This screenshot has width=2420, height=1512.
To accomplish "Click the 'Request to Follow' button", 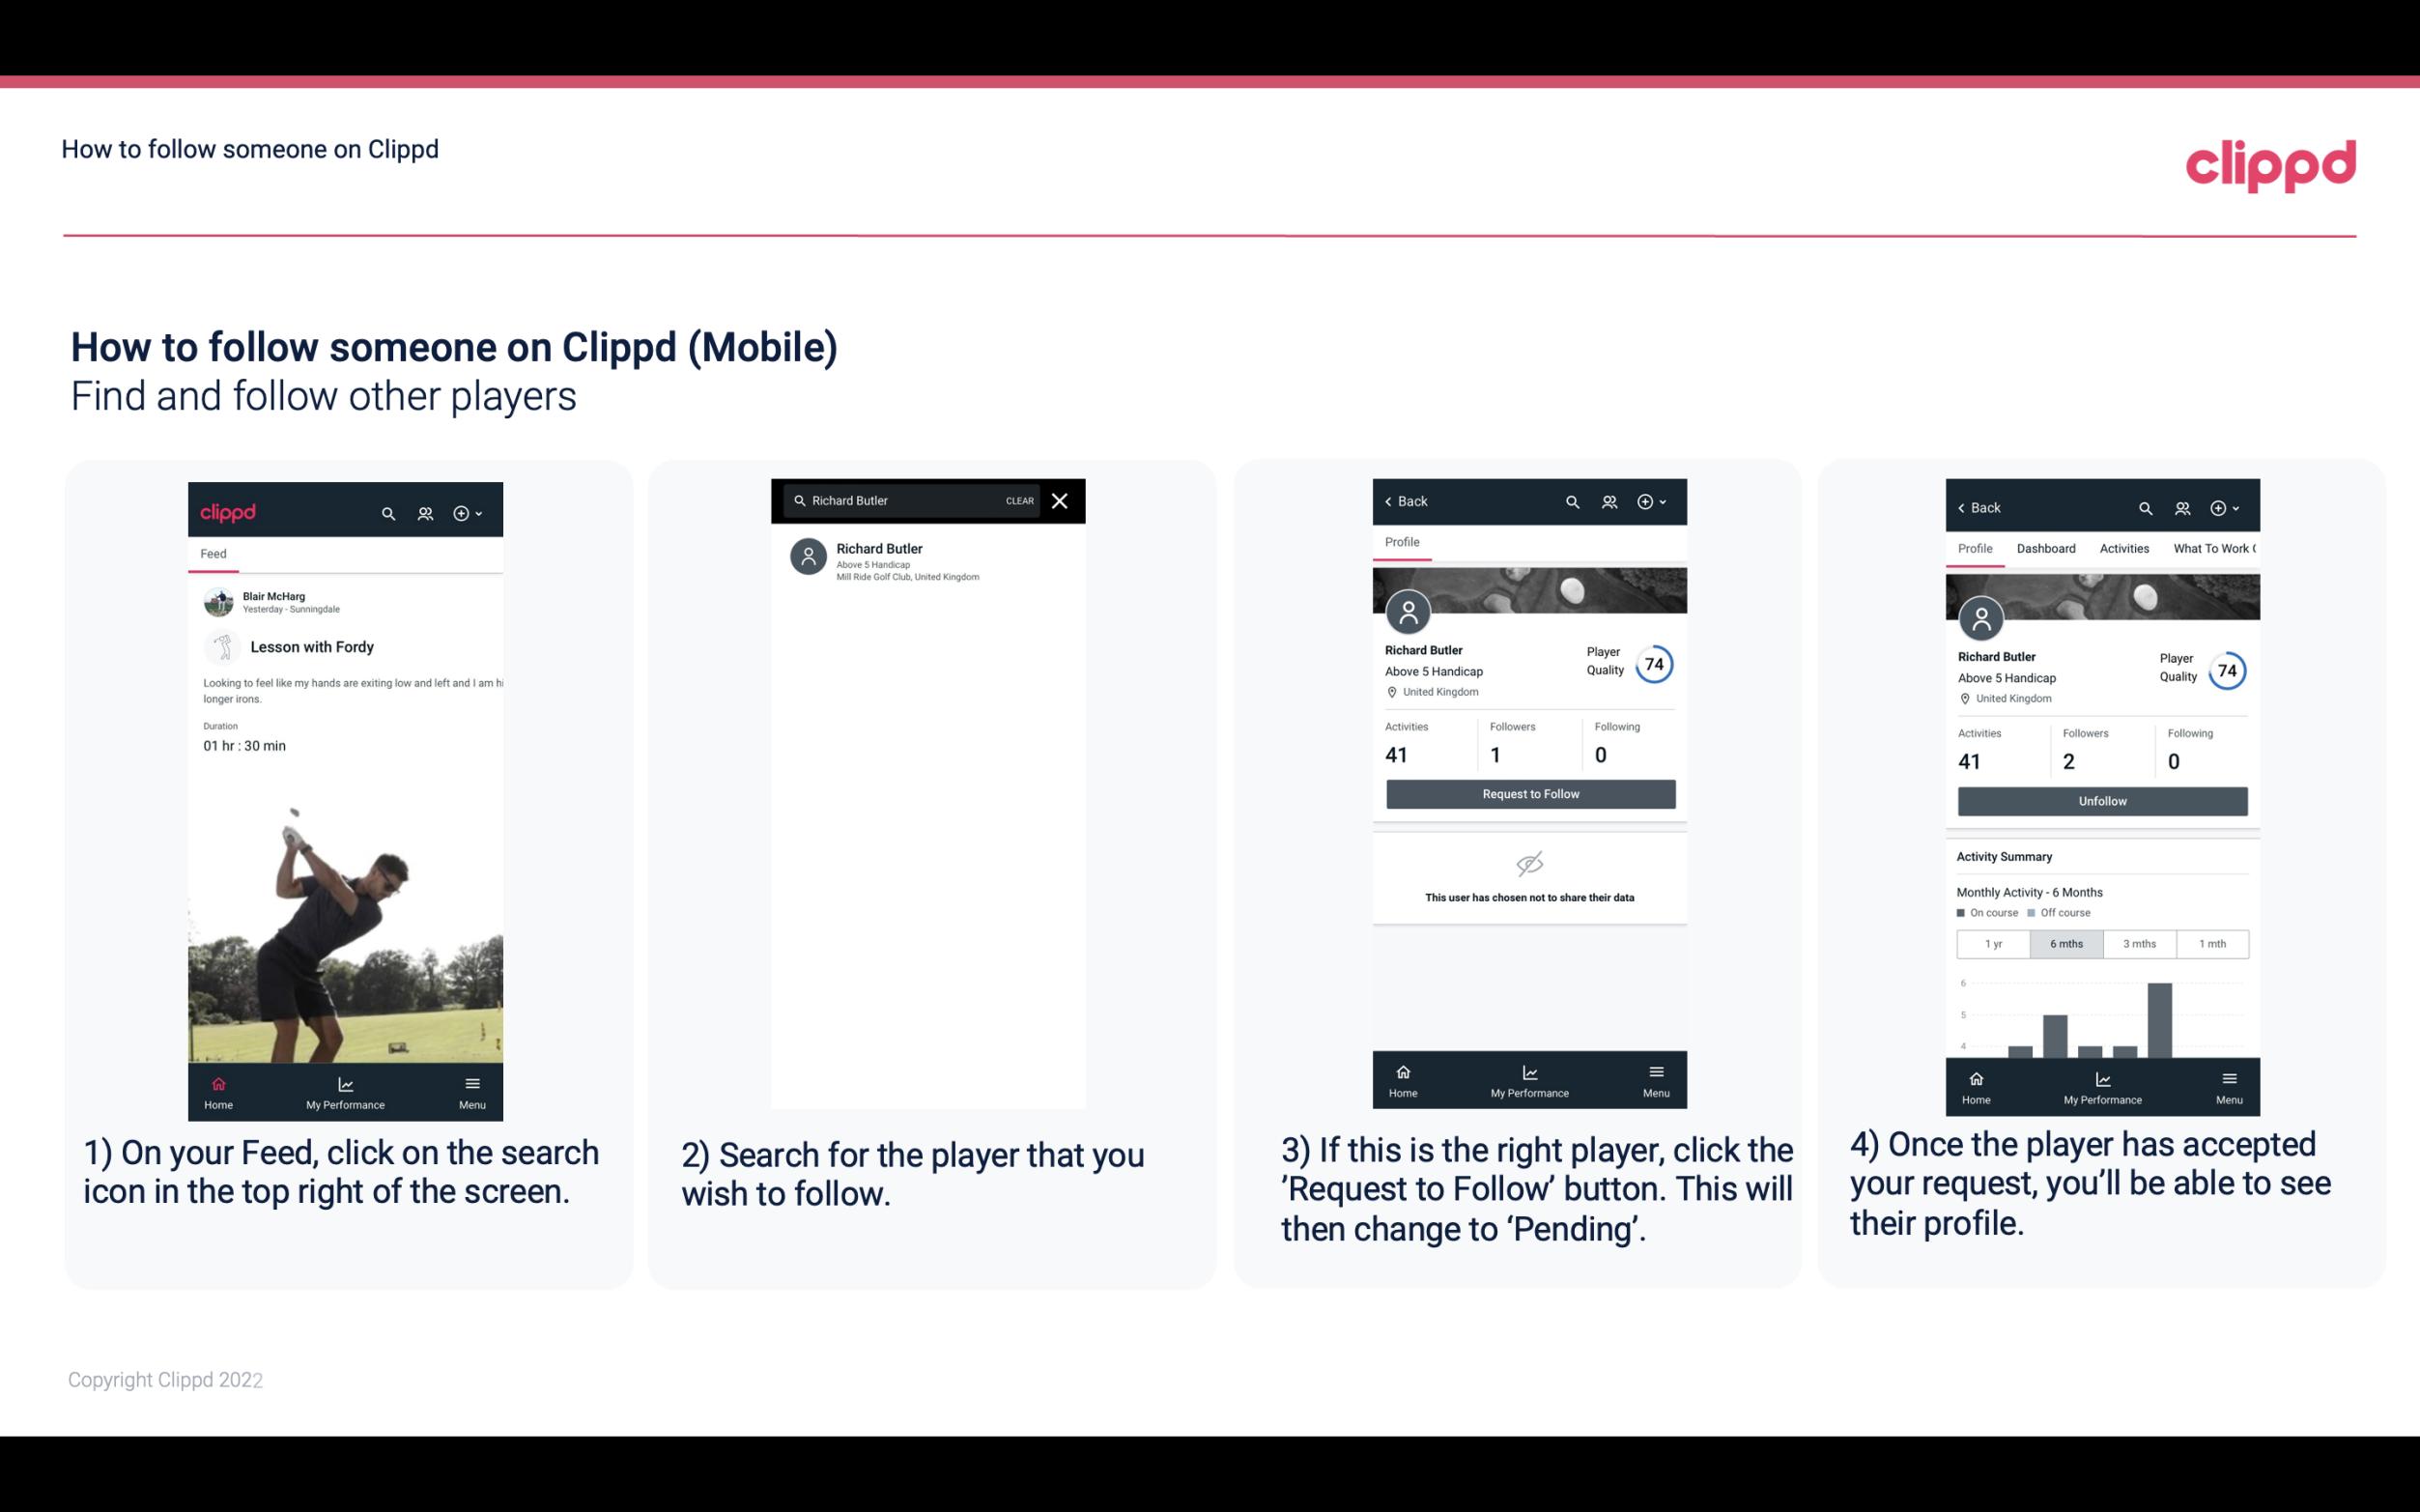I will (x=1528, y=794).
